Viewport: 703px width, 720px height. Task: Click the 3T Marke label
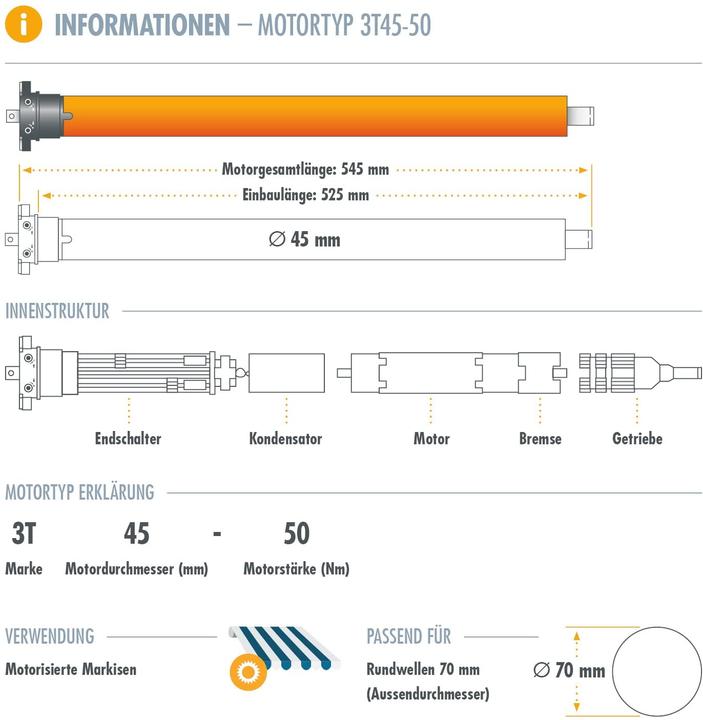click(24, 533)
